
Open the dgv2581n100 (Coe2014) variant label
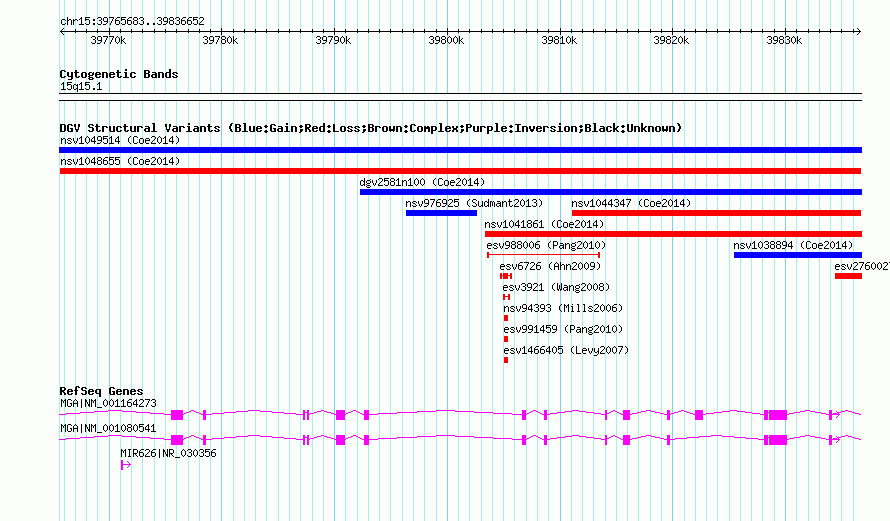pyautogui.click(x=422, y=182)
